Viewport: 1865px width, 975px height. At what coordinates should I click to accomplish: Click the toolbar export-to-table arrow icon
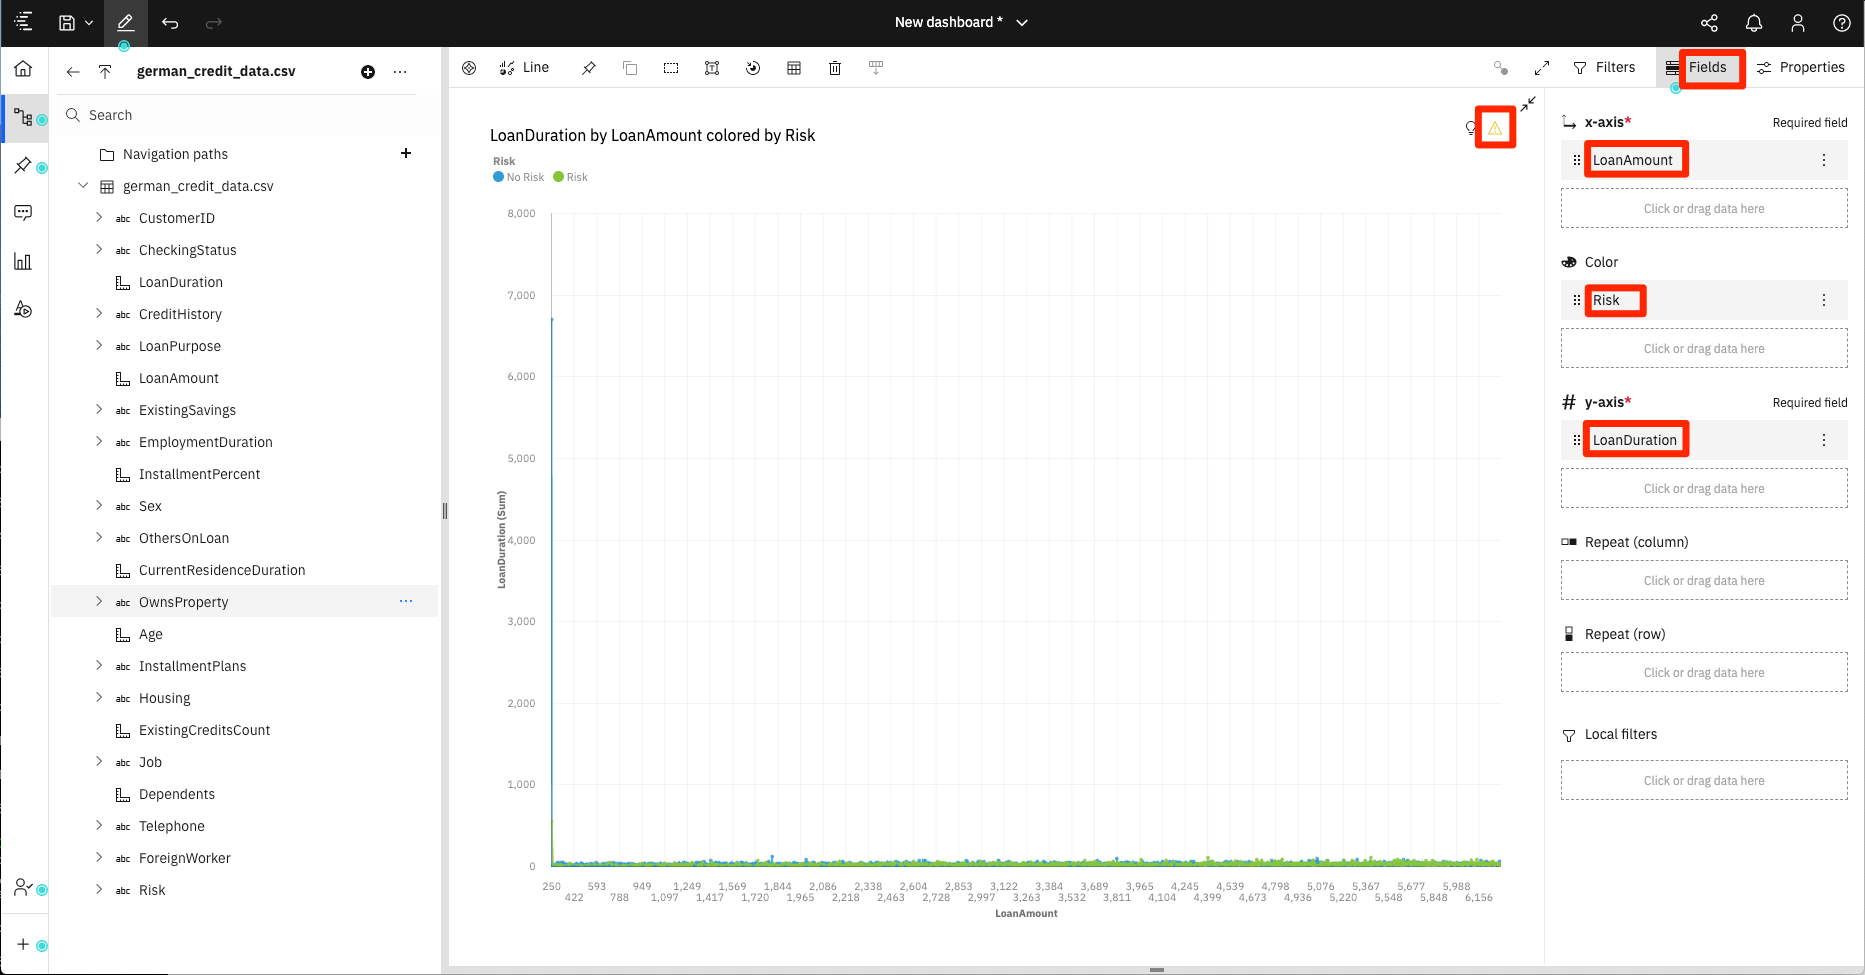(x=876, y=68)
